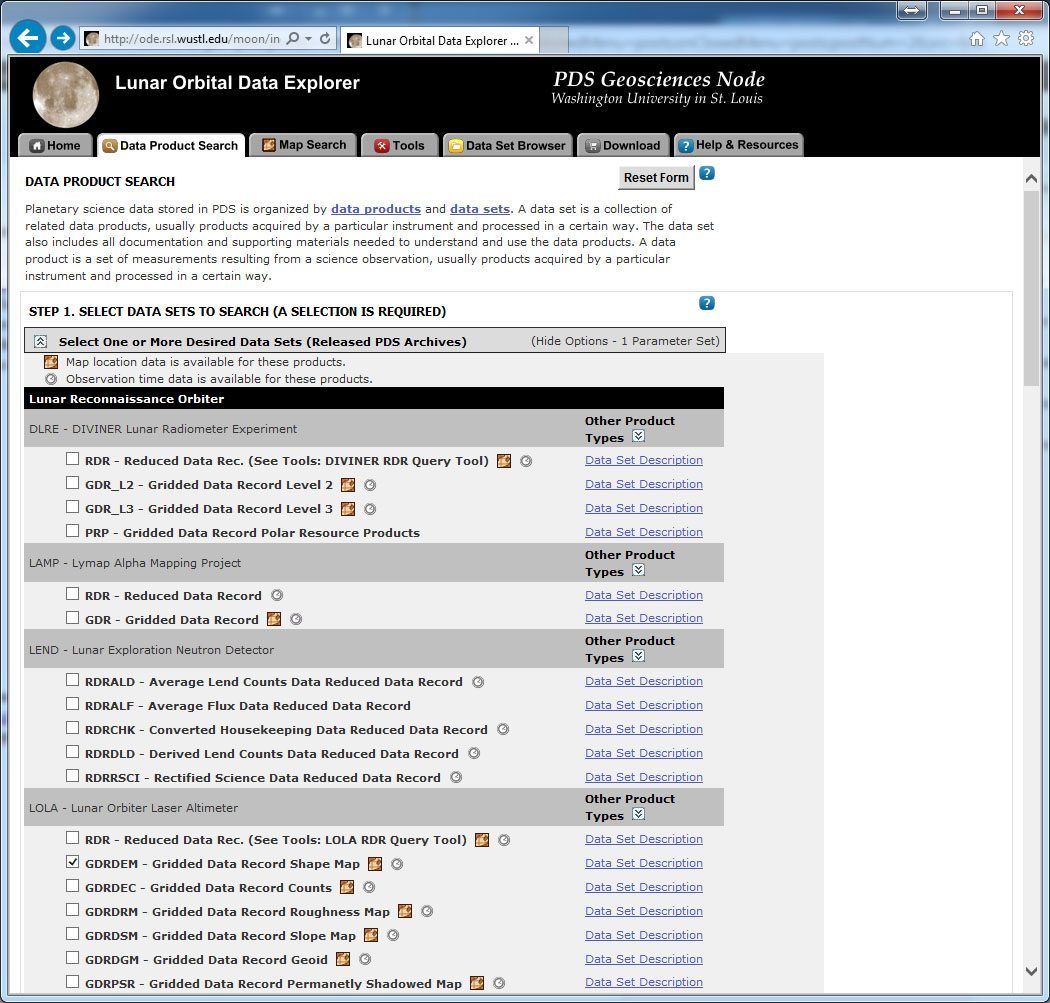
Task: Check the DIVINER RDR Reduced Data Rec. checkbox
Action: [x=72, y=459]
